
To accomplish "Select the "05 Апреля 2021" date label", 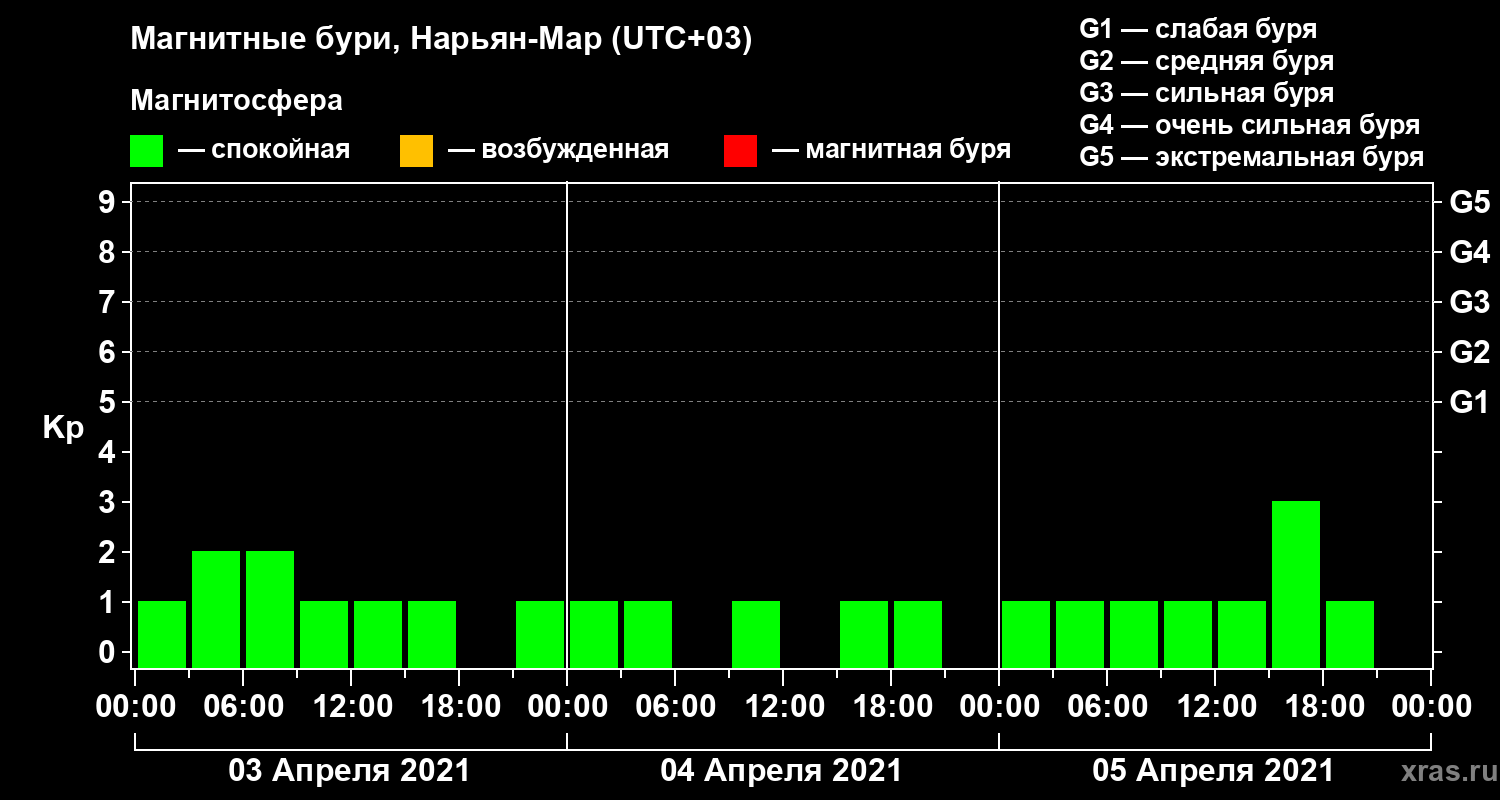I will (1213, 771).
